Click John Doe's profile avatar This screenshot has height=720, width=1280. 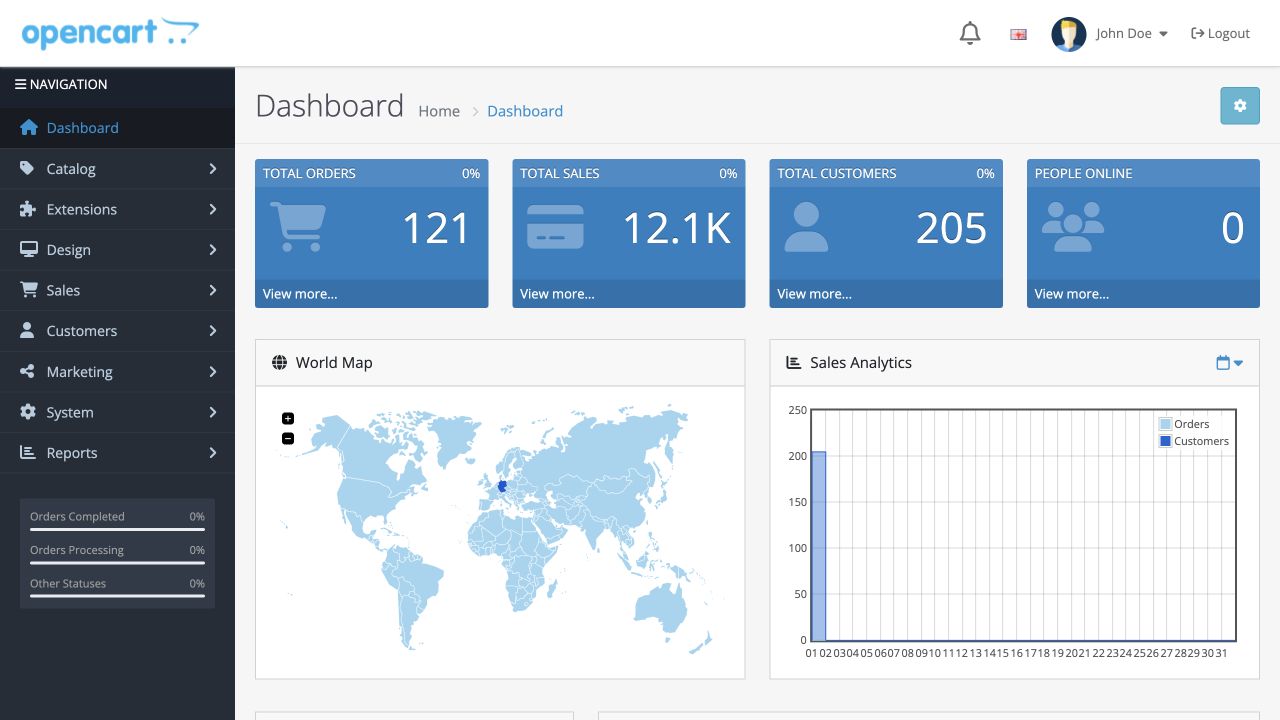coord(1069,34)
